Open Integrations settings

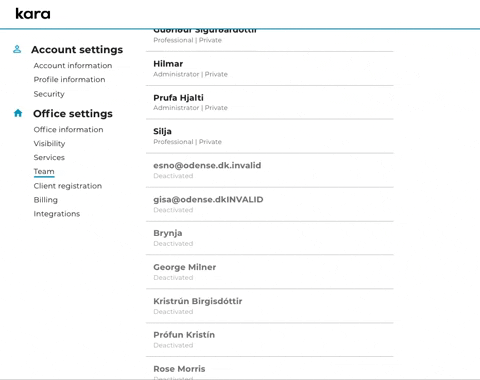(x=57, y=214)
